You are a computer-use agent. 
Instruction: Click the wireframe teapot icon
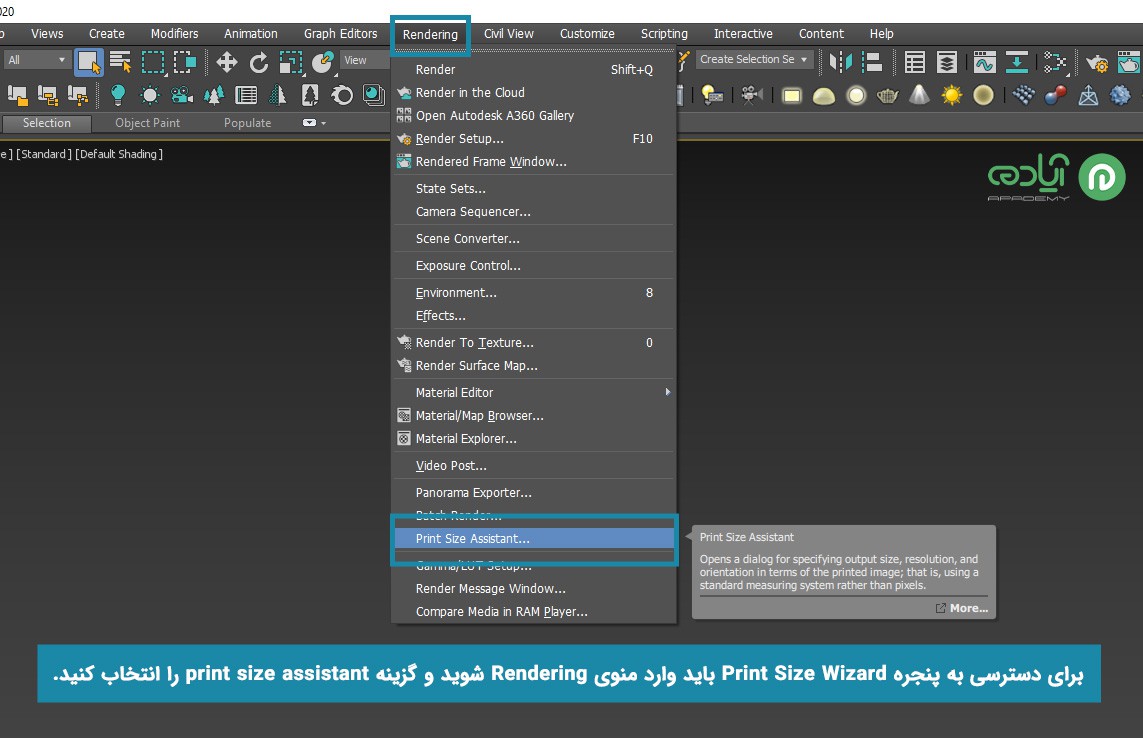pos(887,96)
